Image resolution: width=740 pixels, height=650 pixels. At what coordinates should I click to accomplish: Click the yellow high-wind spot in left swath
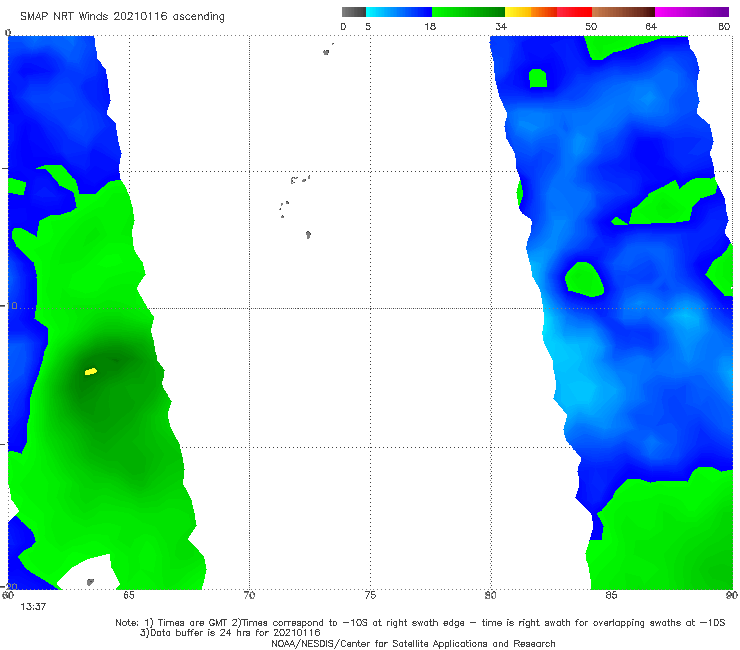coord(91,371)
